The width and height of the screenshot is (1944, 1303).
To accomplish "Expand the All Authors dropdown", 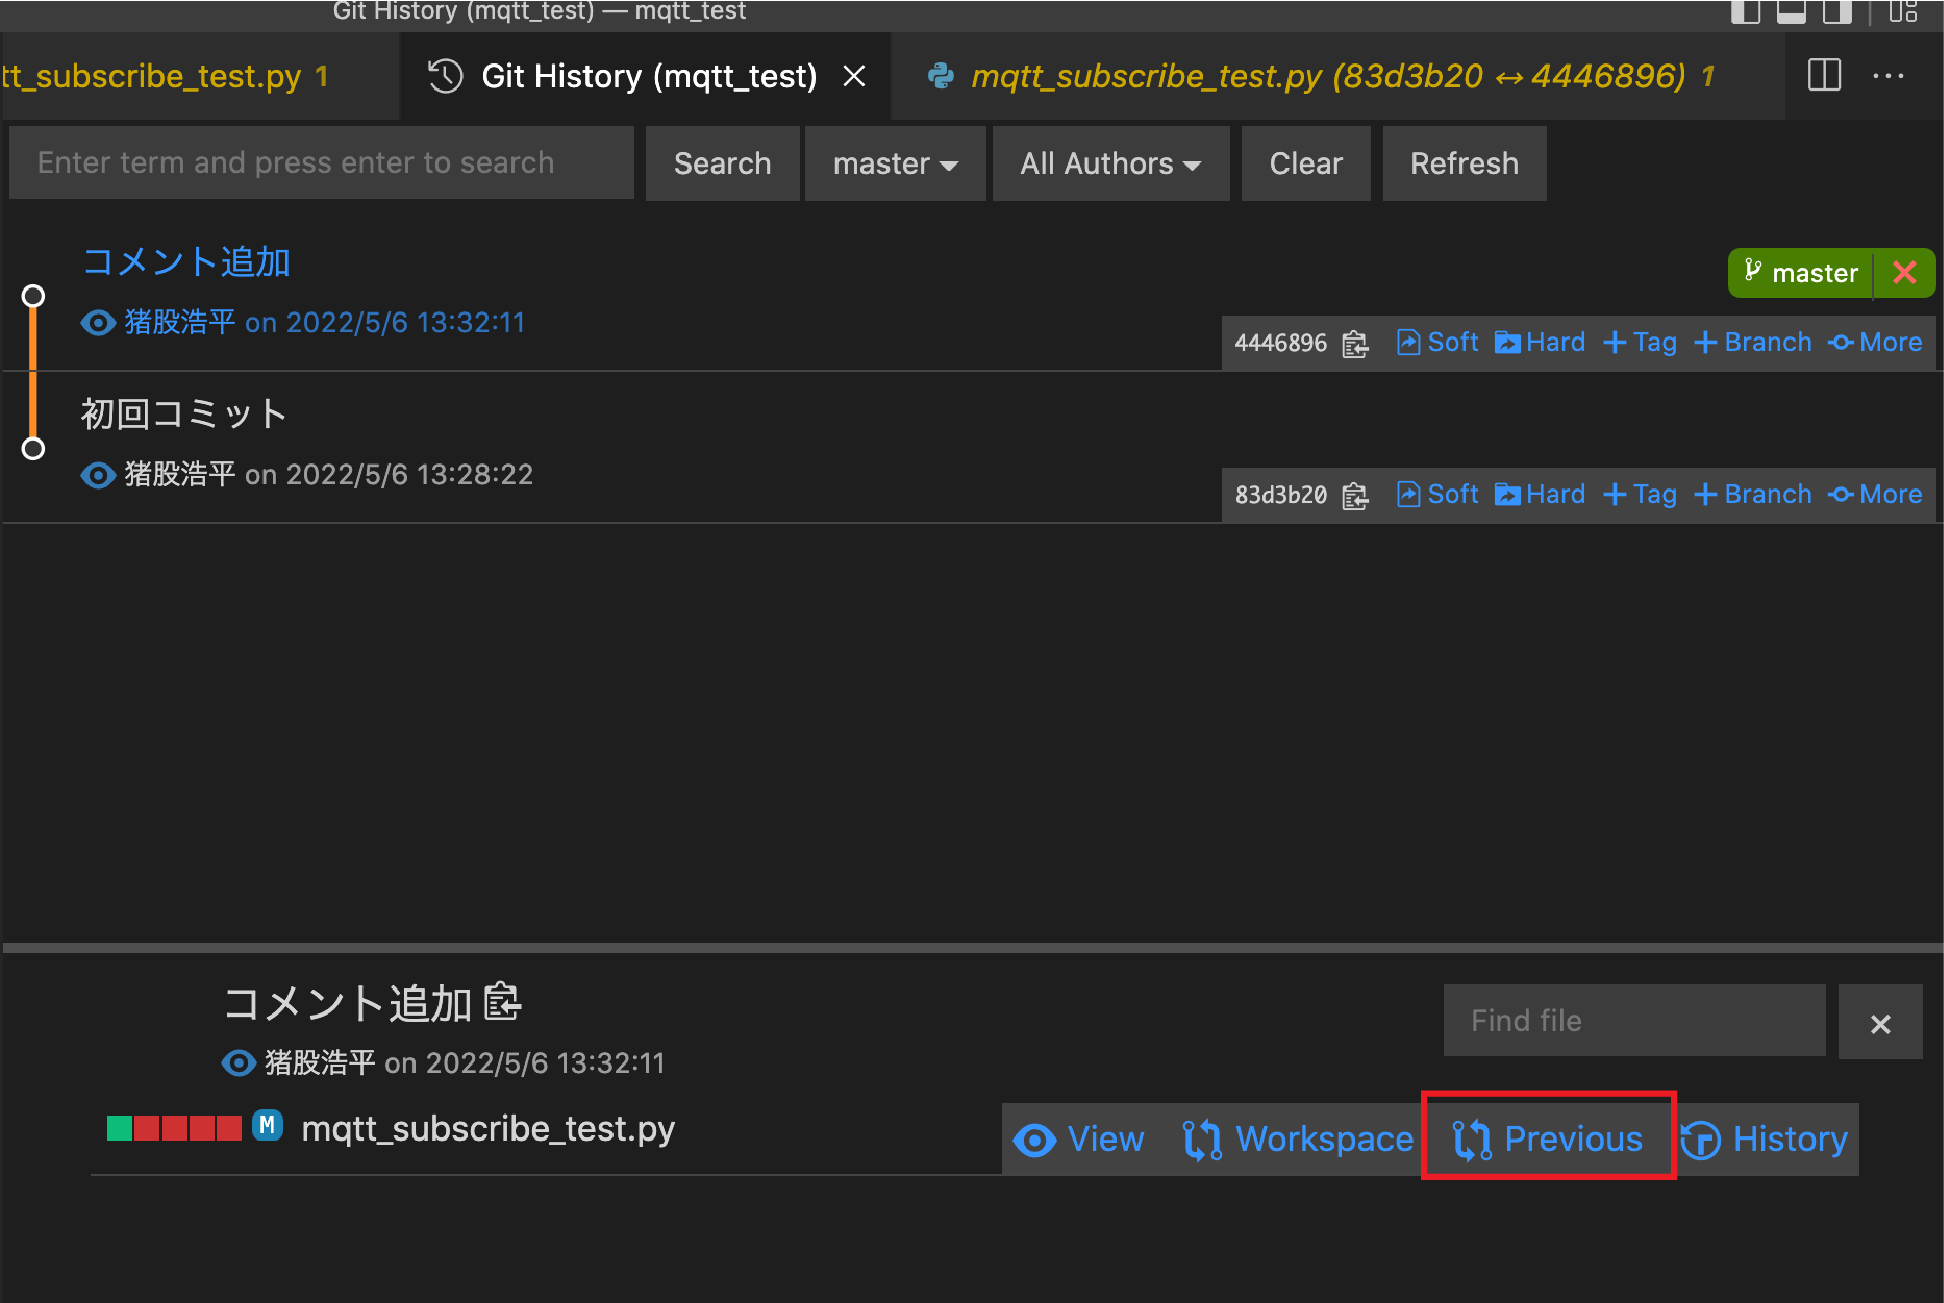I will pos(1110,164).
